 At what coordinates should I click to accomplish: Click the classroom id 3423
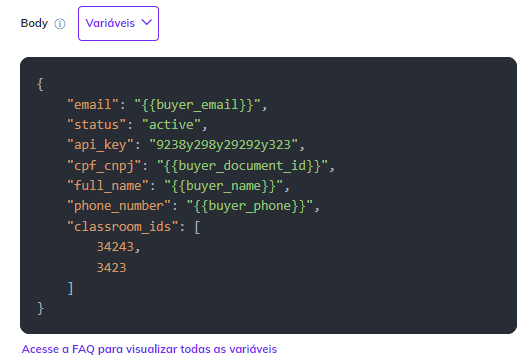click(112, 268)
